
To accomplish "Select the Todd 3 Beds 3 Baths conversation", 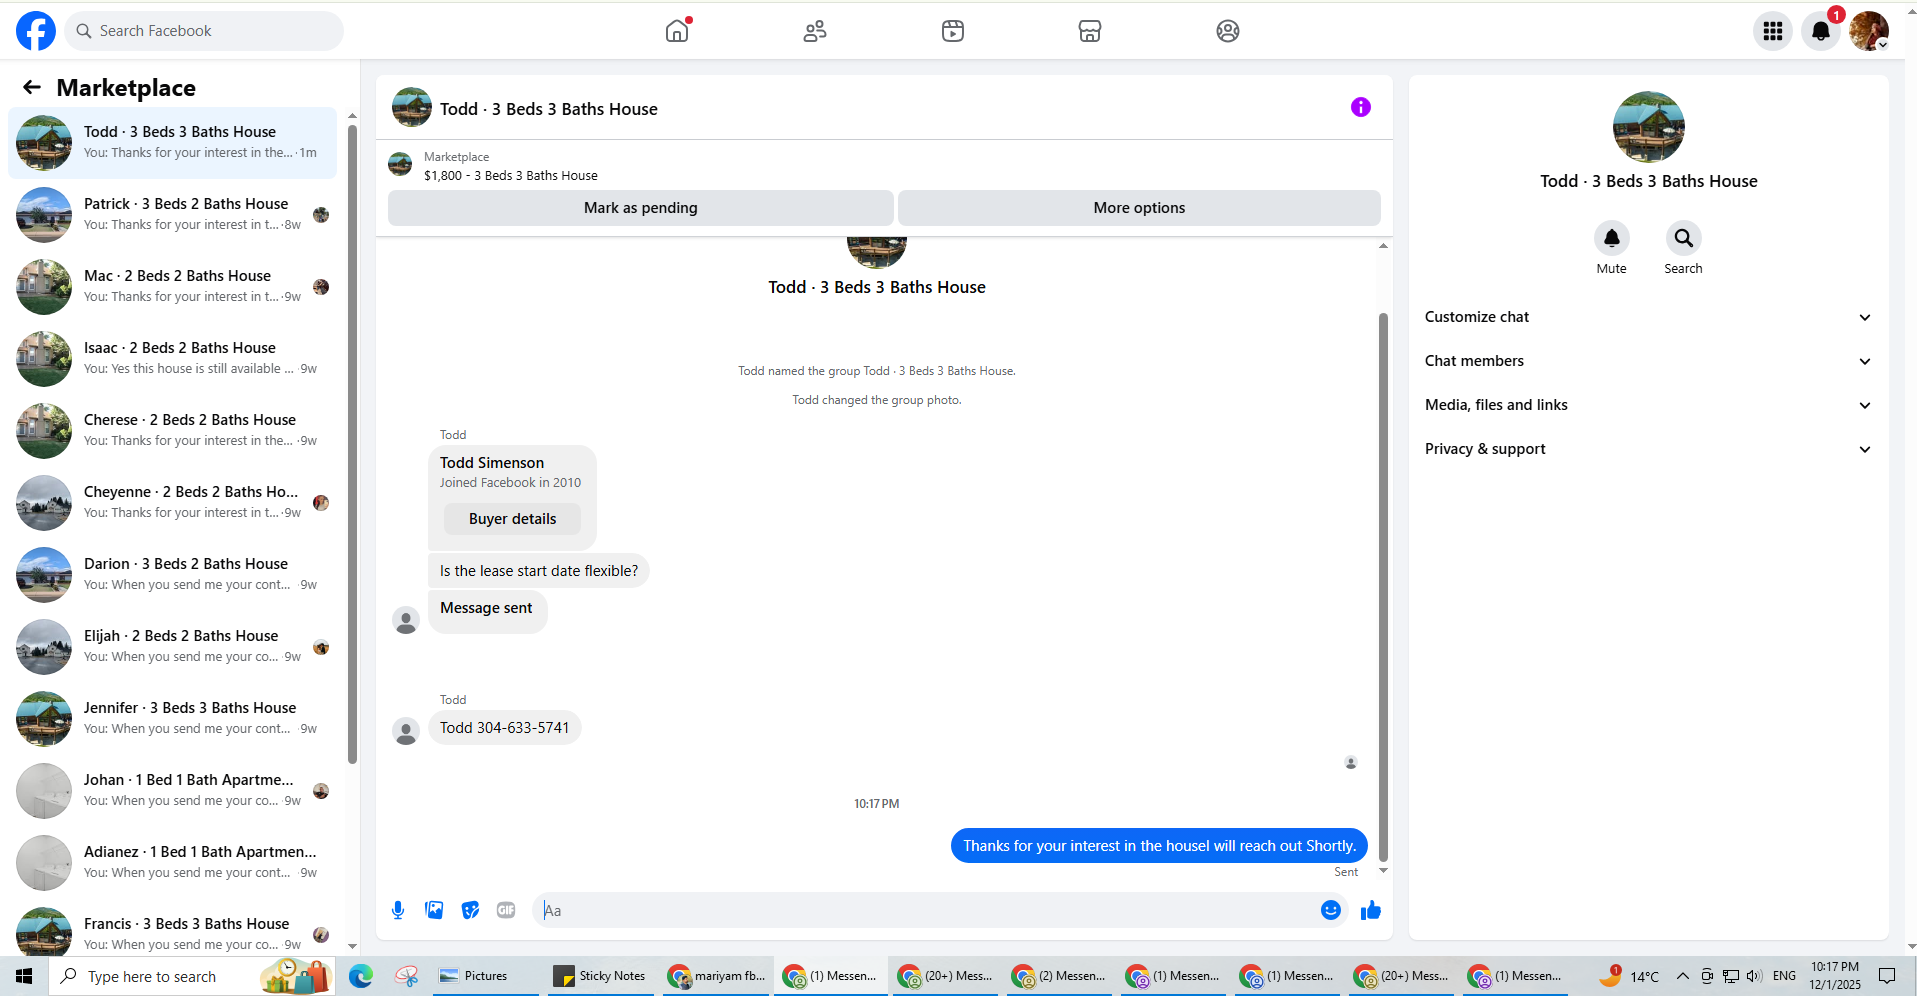I will pos(173,143).
